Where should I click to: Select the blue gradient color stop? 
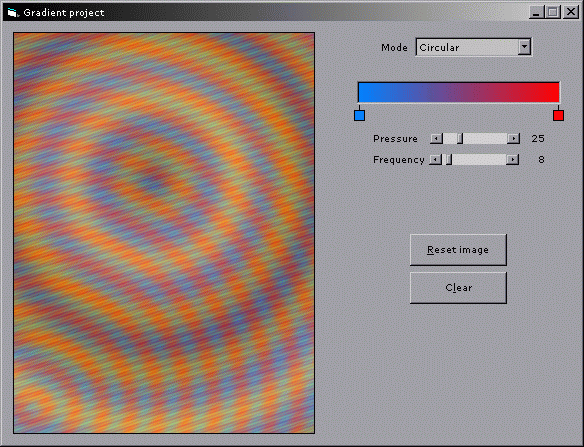pos(359,115)
